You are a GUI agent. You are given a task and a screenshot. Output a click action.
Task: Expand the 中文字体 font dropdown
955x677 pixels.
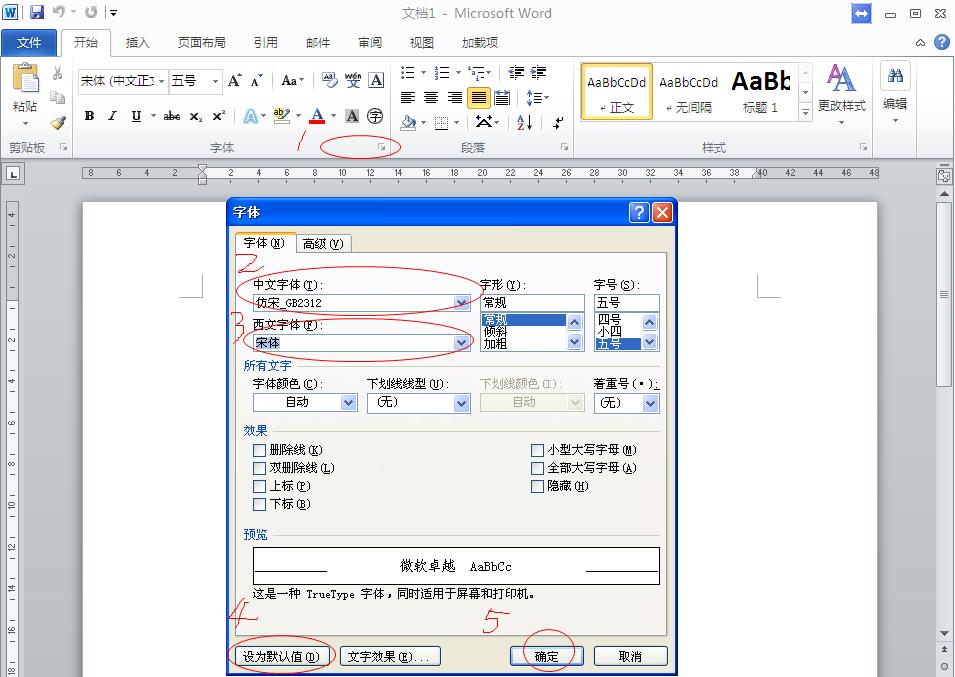coord(461,303)
